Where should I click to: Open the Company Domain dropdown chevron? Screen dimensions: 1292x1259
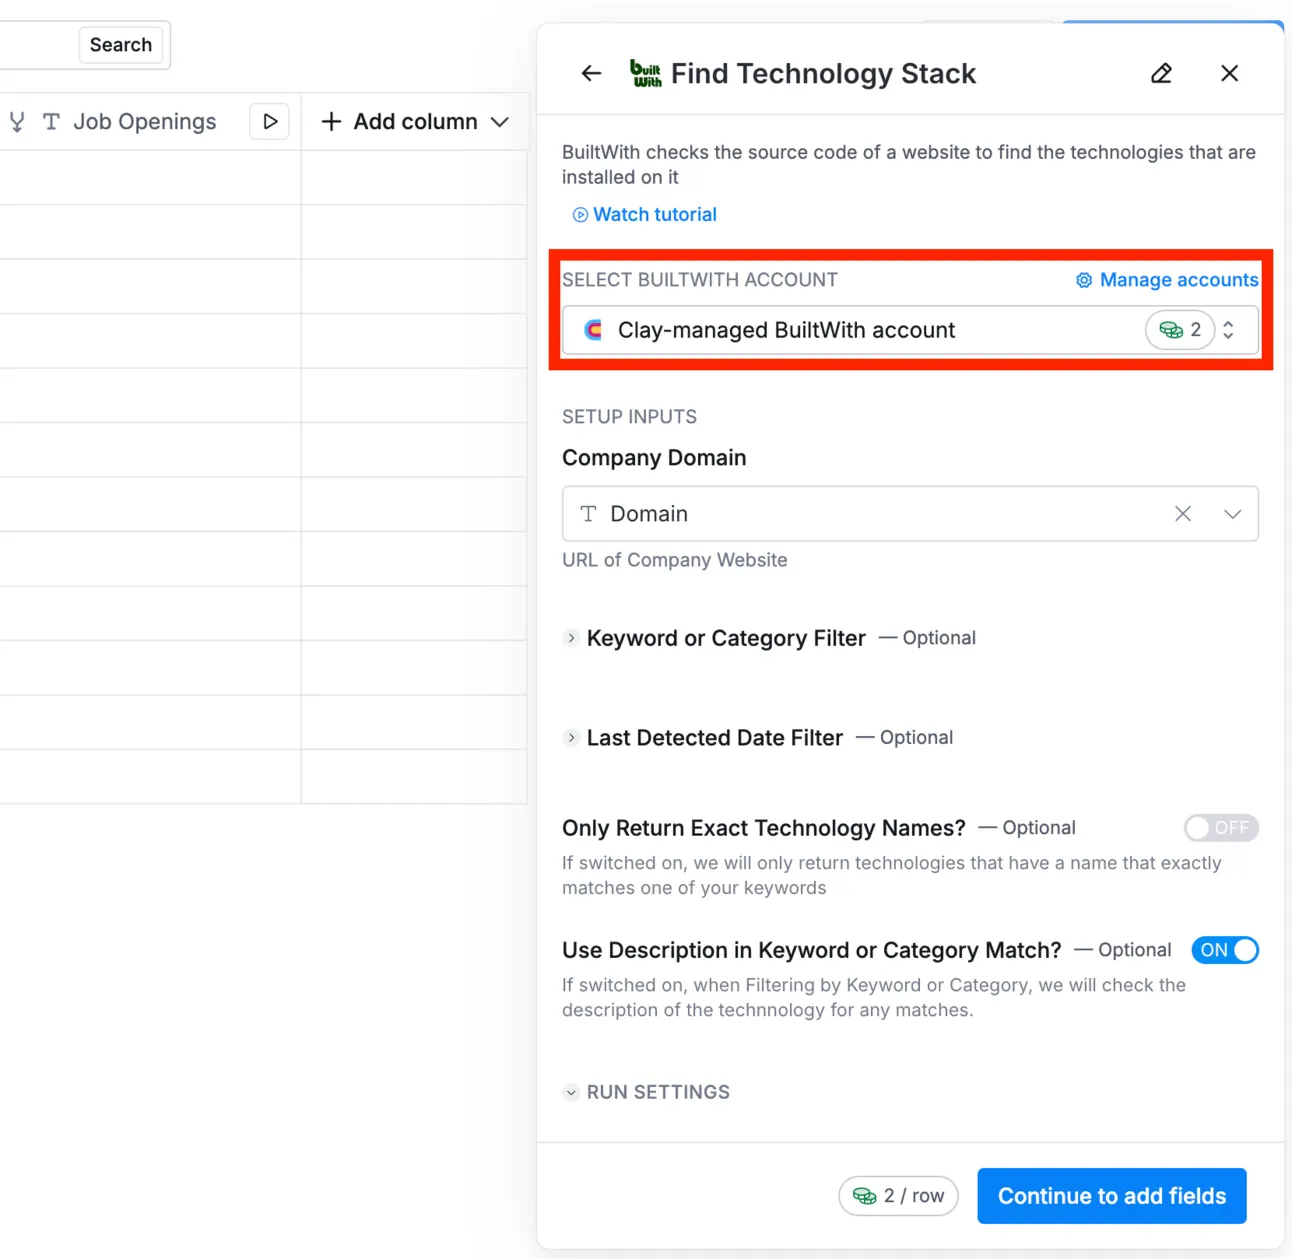pyautogui.click(x=1232, y=513)
